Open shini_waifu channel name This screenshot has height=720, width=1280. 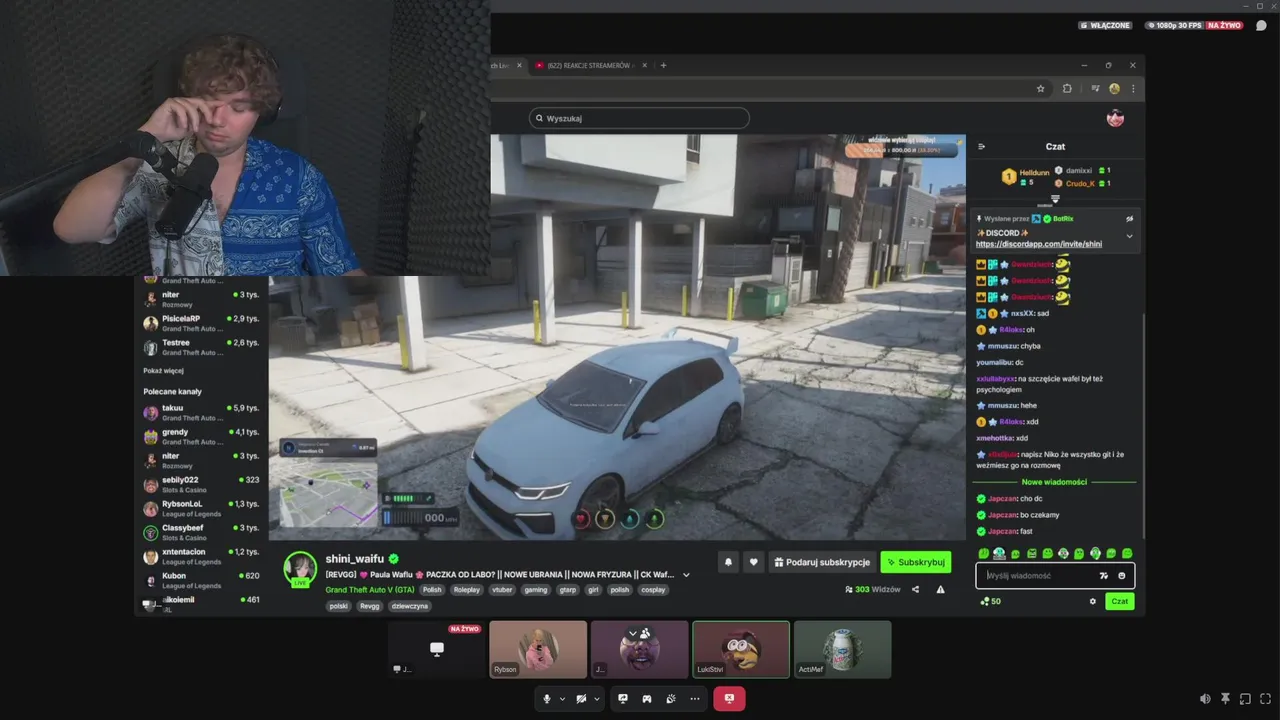tap(355, 559)
